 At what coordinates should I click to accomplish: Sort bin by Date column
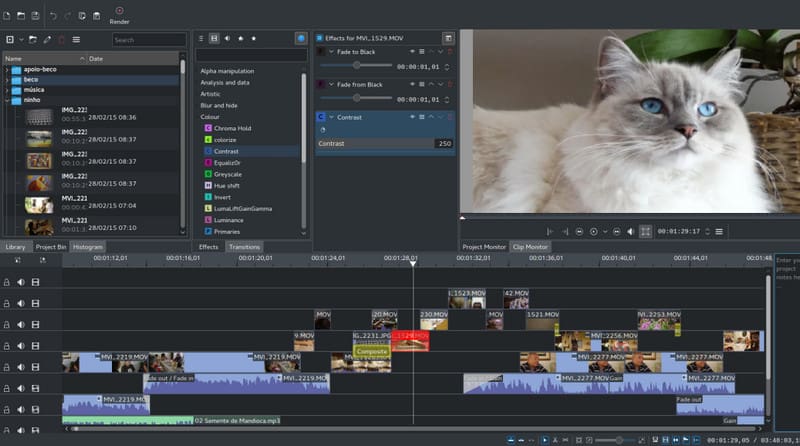(x=133, y=59)
